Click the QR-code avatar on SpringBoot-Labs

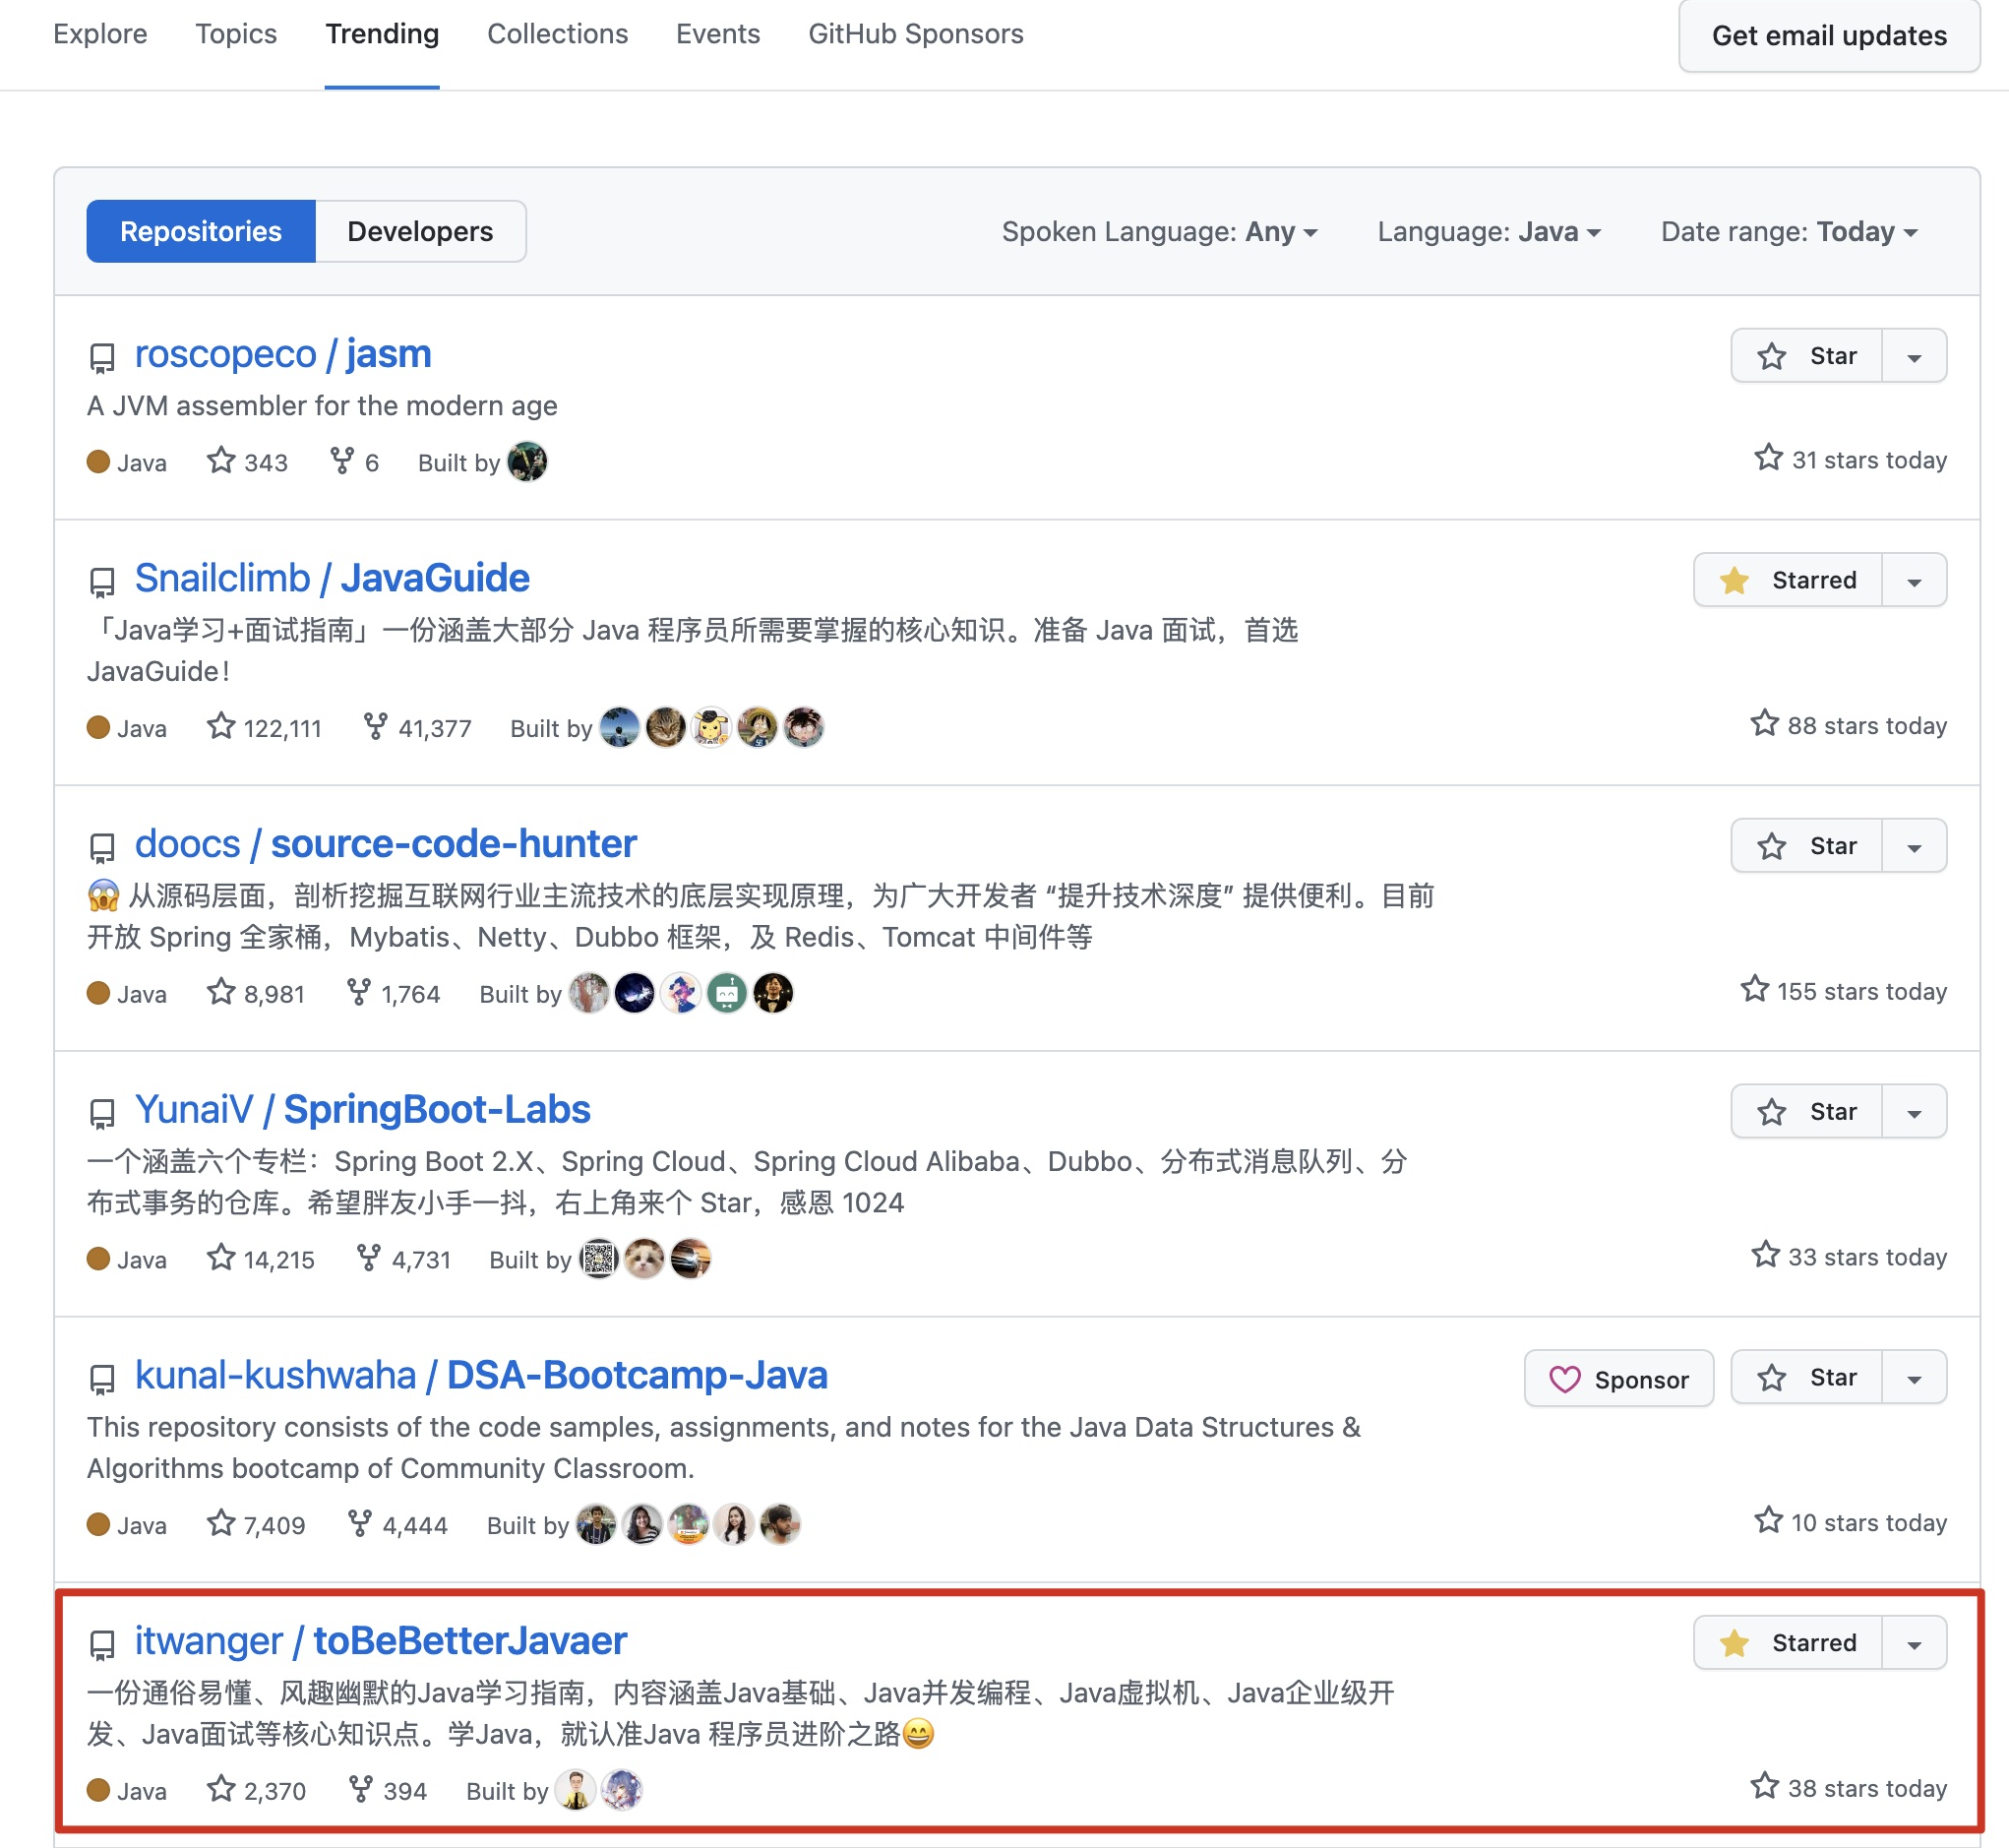click(598, 1259)
